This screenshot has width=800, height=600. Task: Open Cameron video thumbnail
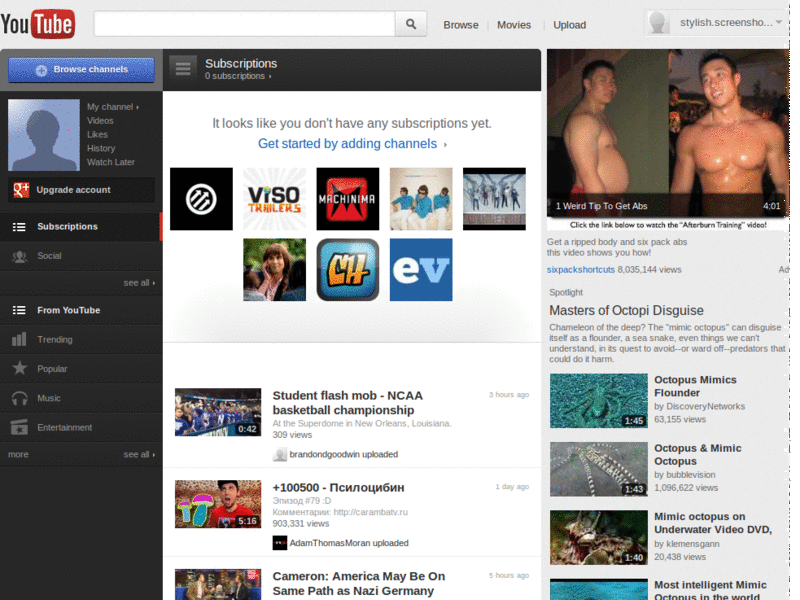click(x=218, y=584)
